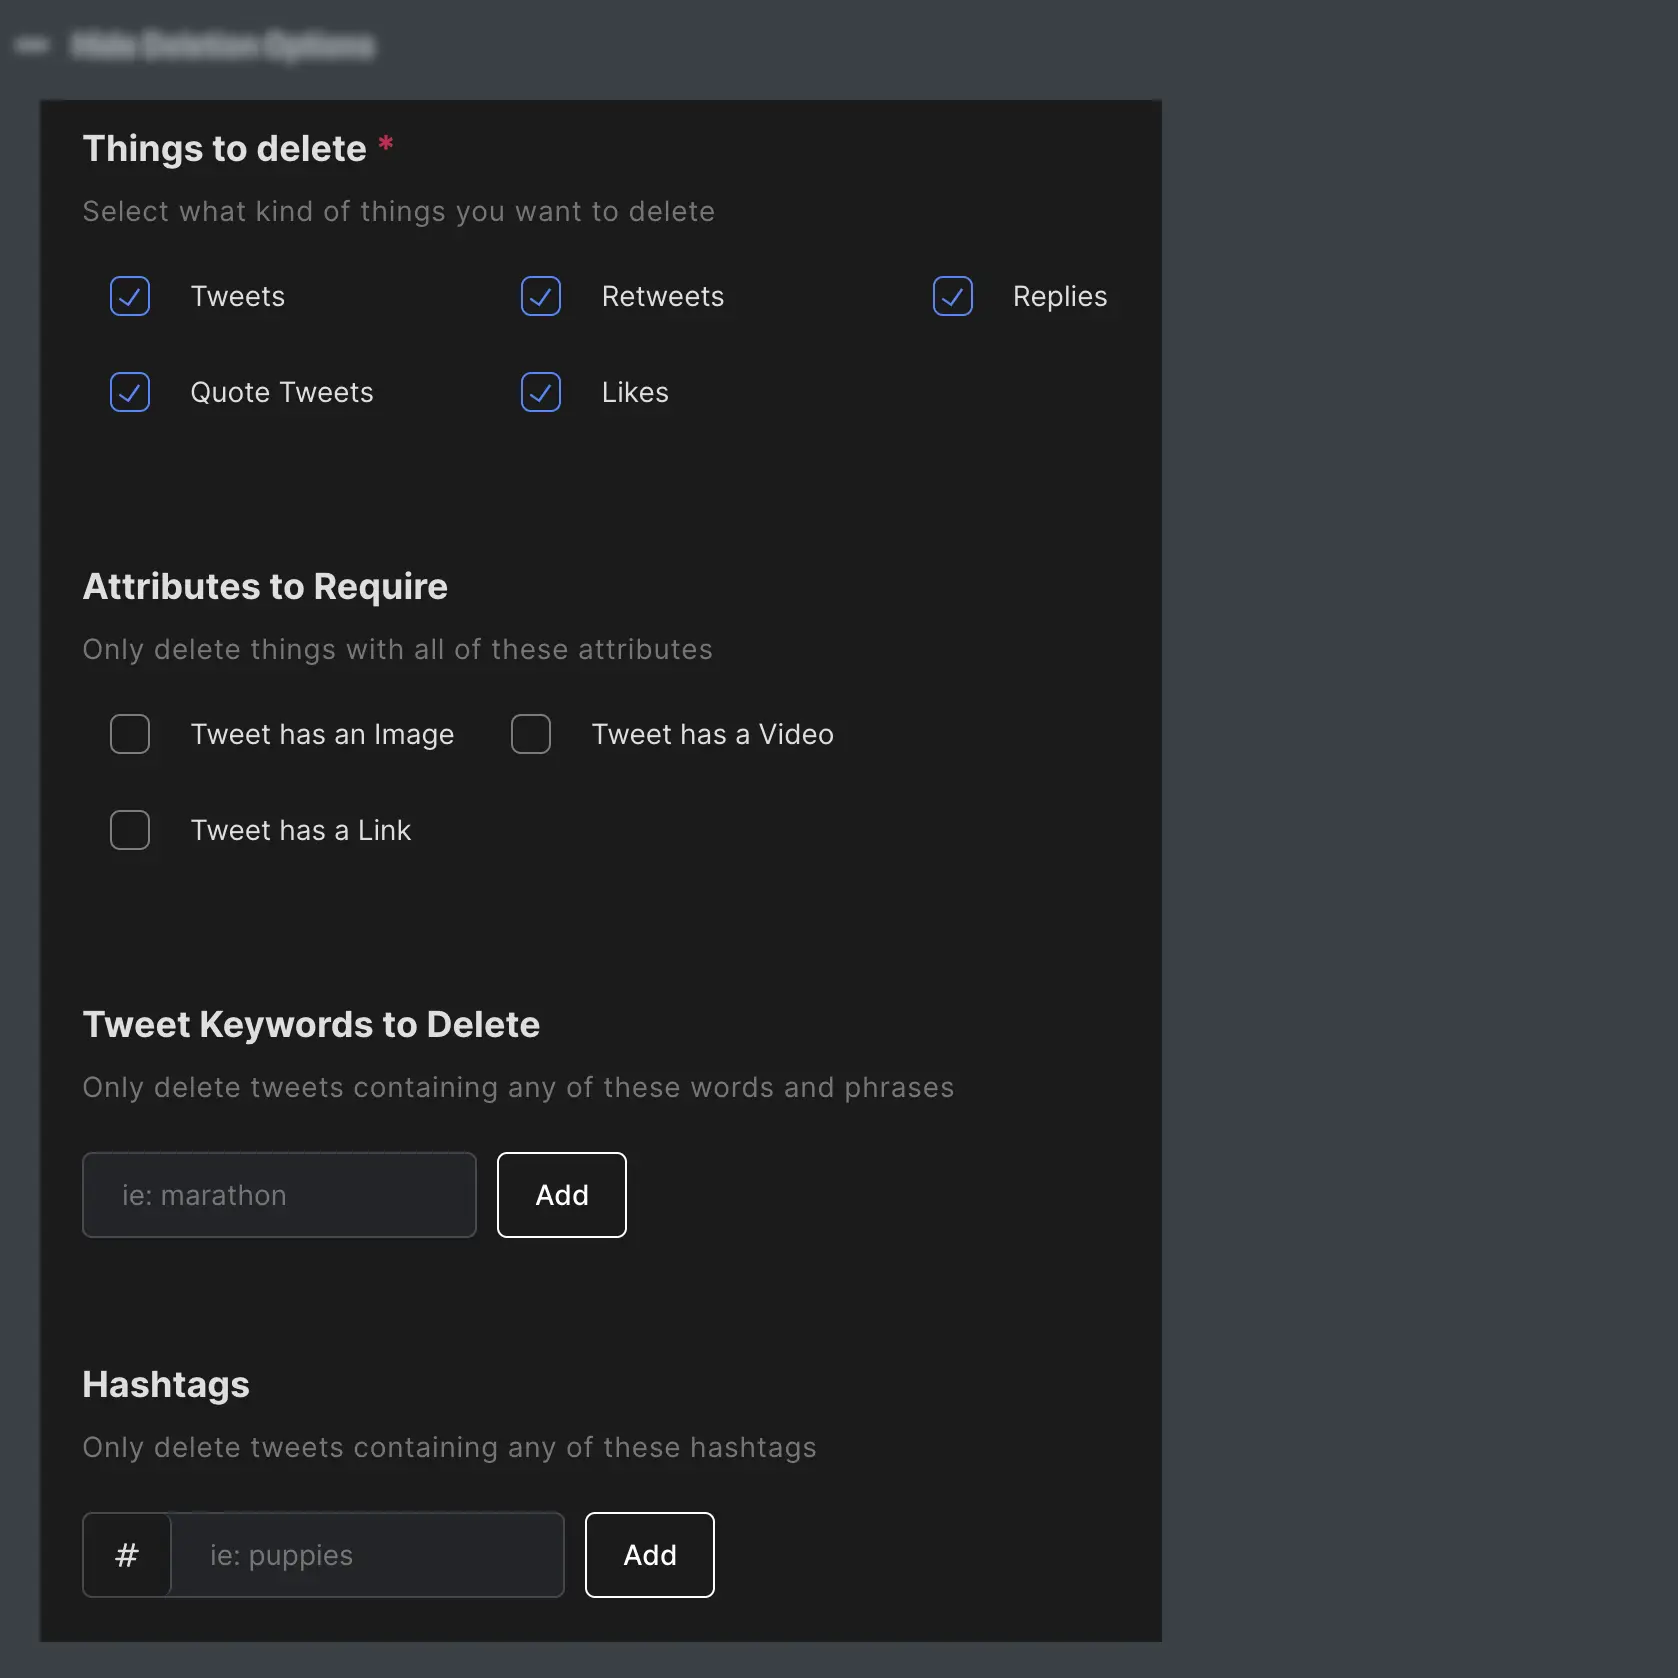1678x1678 pixels.
Task: Collapse the deletion options via header dash icon
Action: 32,45
